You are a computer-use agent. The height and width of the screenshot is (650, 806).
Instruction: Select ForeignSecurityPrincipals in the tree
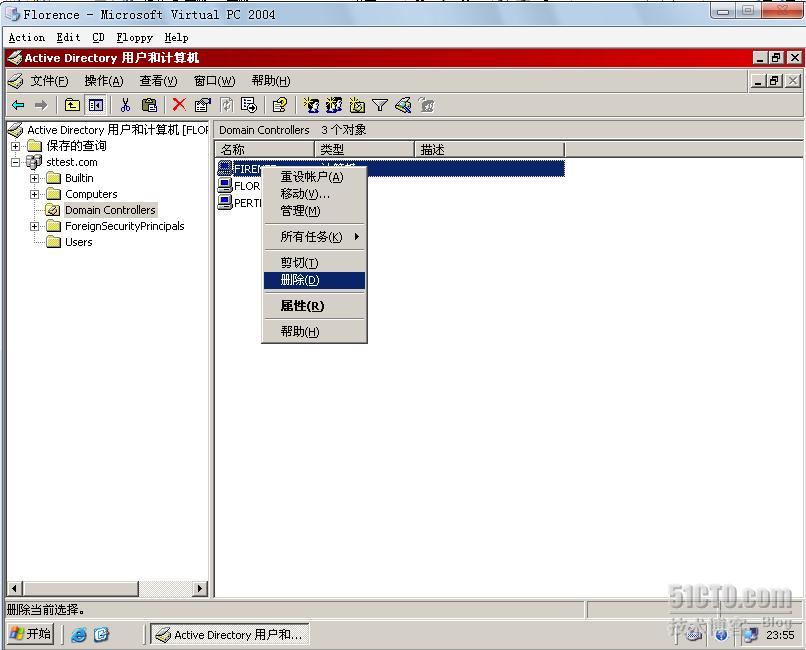pyautogui.click(x=124, y=226)
